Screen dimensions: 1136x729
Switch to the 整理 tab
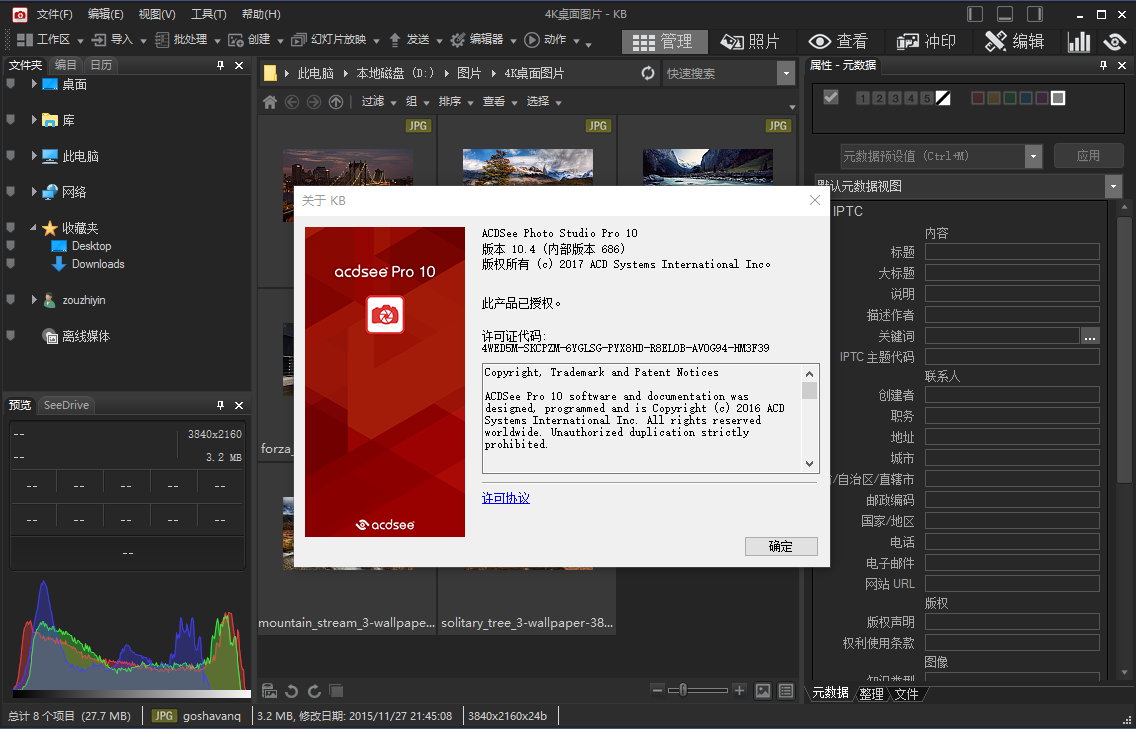coord(871,693)
